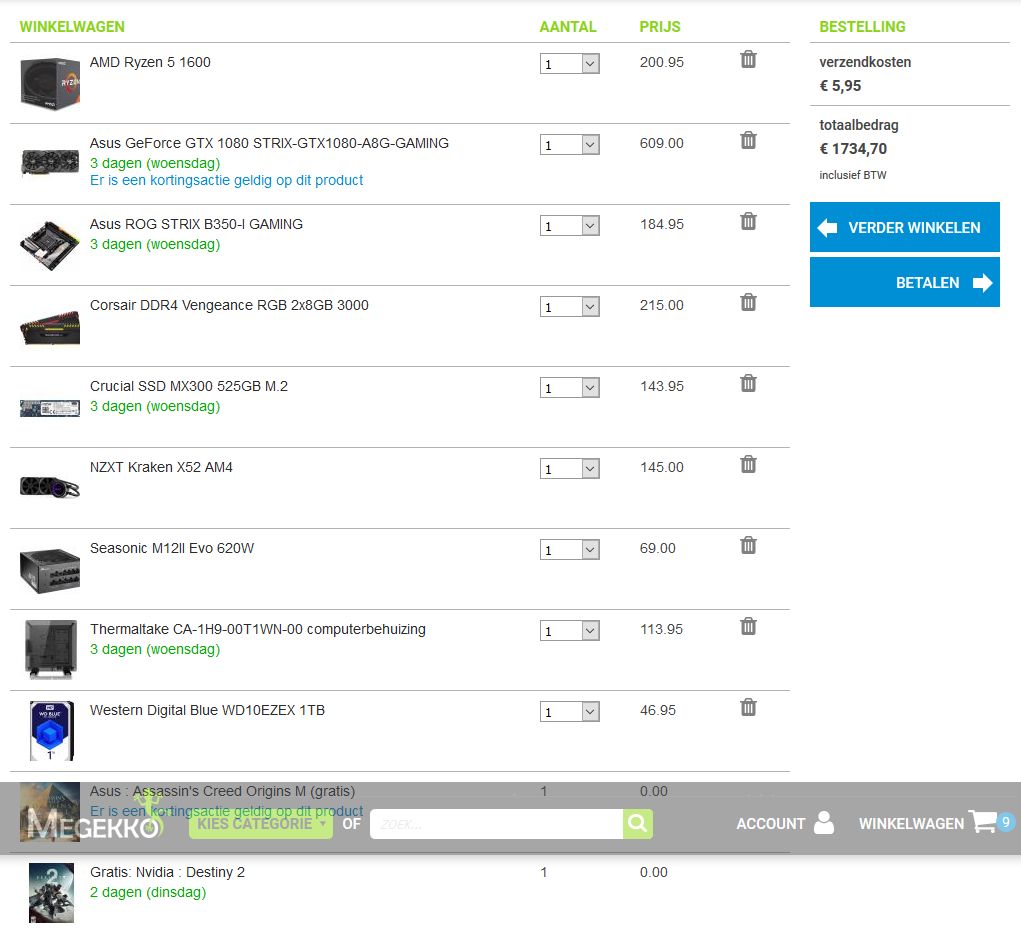Viewport: 1021px width, 937px height.
Task: Open the KIES CATEGORIE dropdown
Action: tap(260, 824)
